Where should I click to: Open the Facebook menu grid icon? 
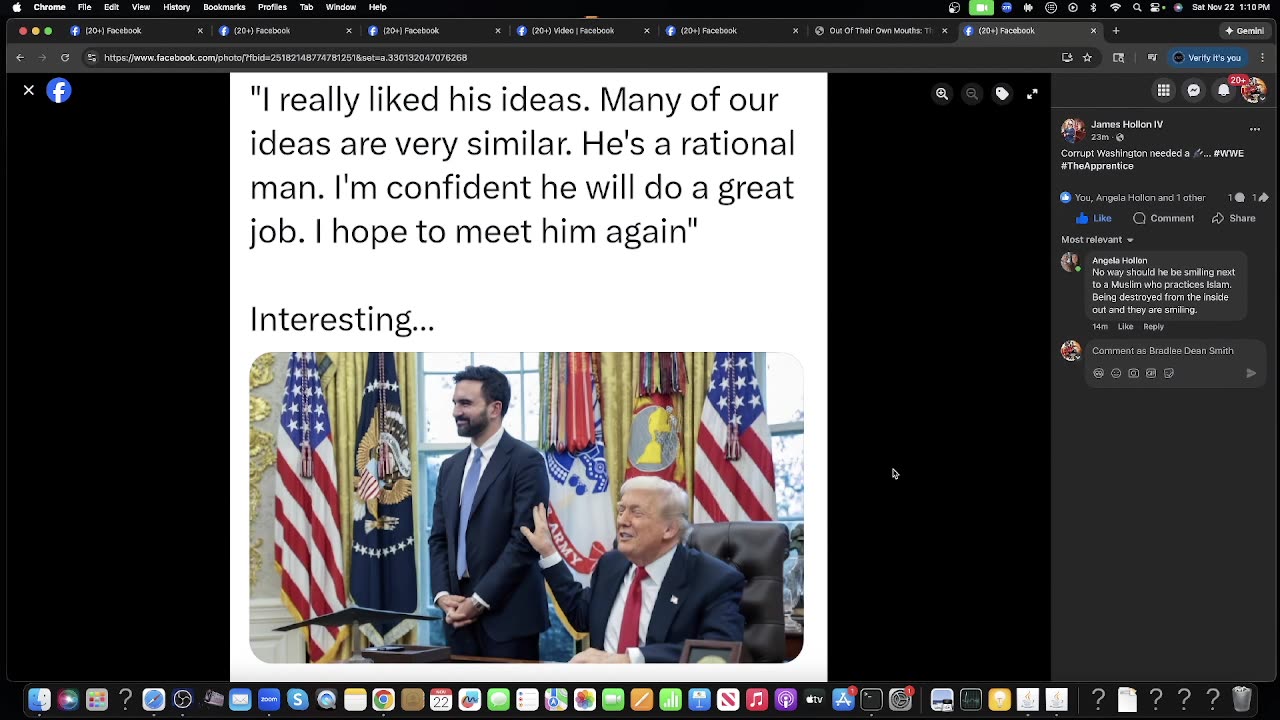[x=1163, y=90]
